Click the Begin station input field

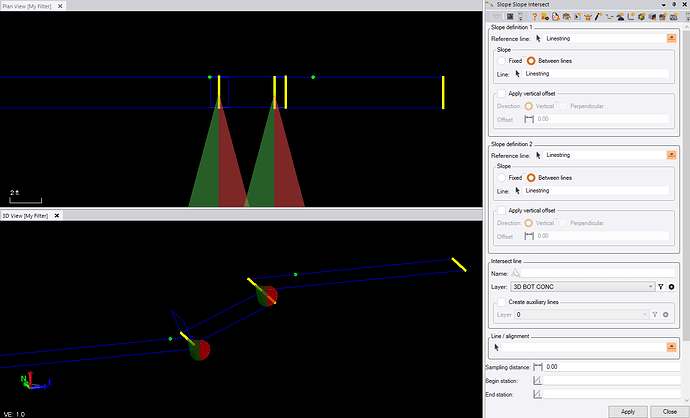(x=612, y=381)
